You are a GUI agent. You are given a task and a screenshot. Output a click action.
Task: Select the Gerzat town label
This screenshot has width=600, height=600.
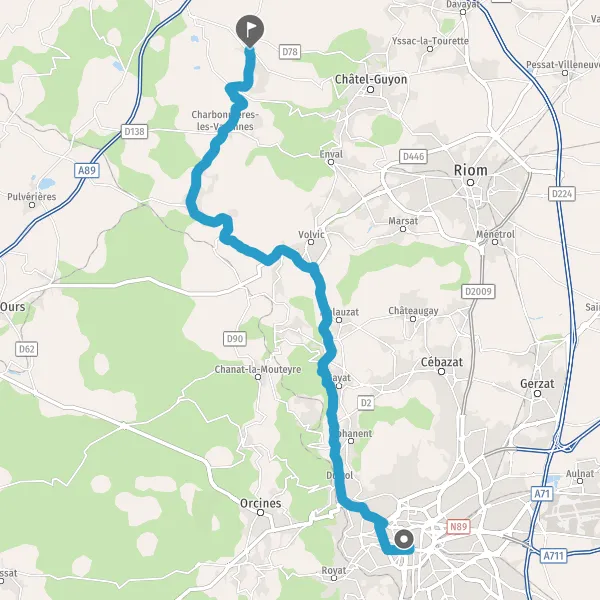[x=537, y=383]
